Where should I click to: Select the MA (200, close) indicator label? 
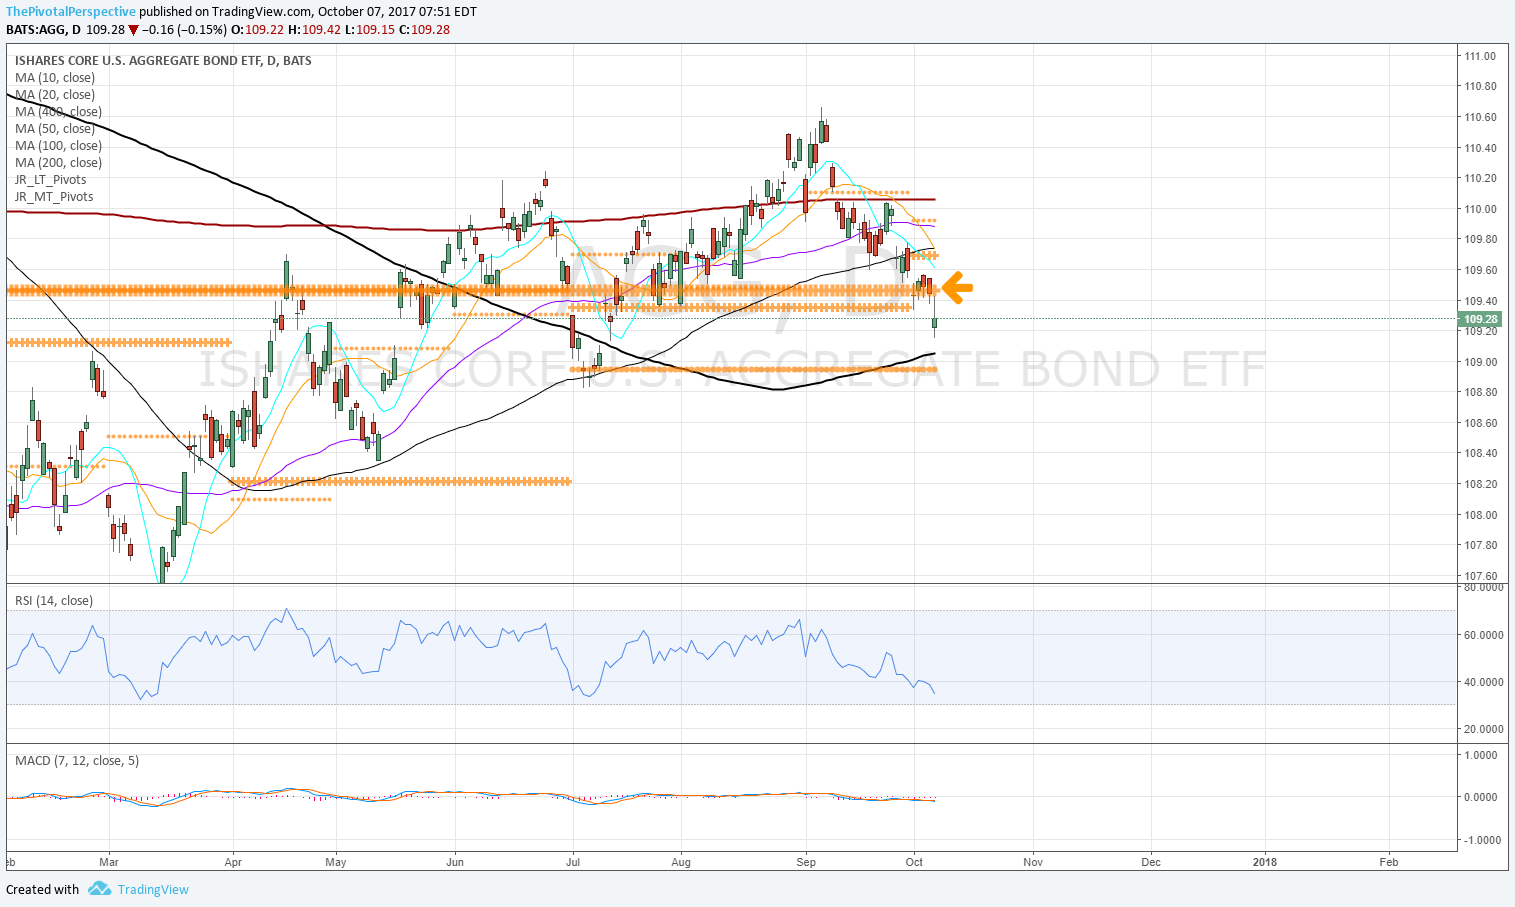coord(58,162)
